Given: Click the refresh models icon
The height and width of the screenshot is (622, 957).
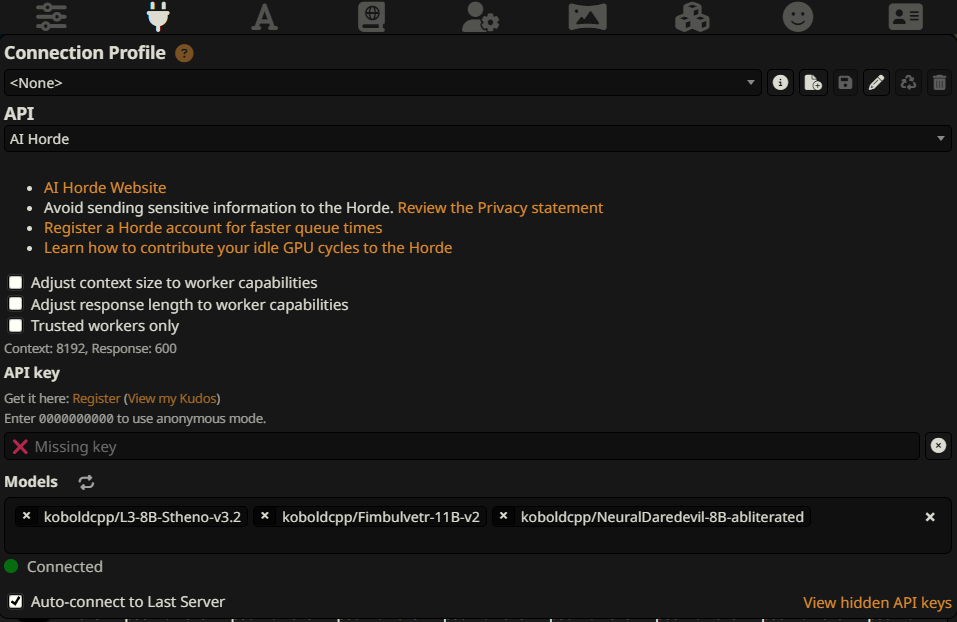Looking at the screenshot, I should pos(87,482).
